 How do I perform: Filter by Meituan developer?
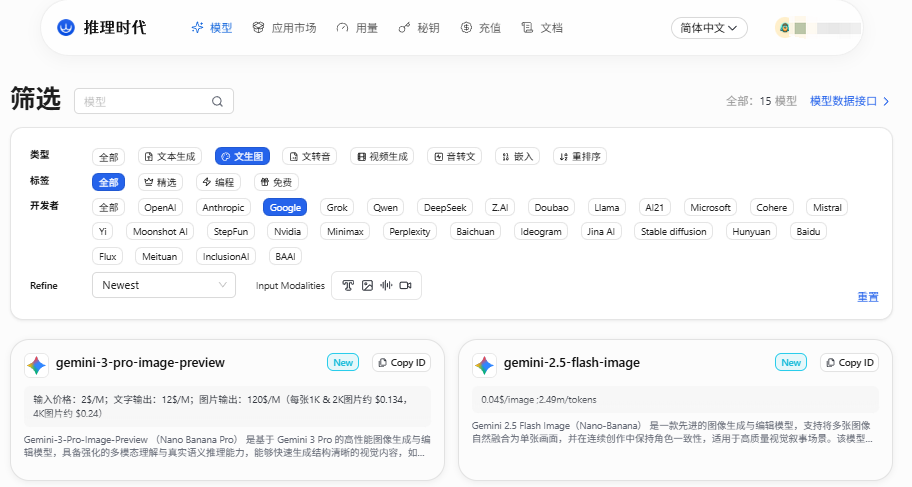[x=159, y=257]
